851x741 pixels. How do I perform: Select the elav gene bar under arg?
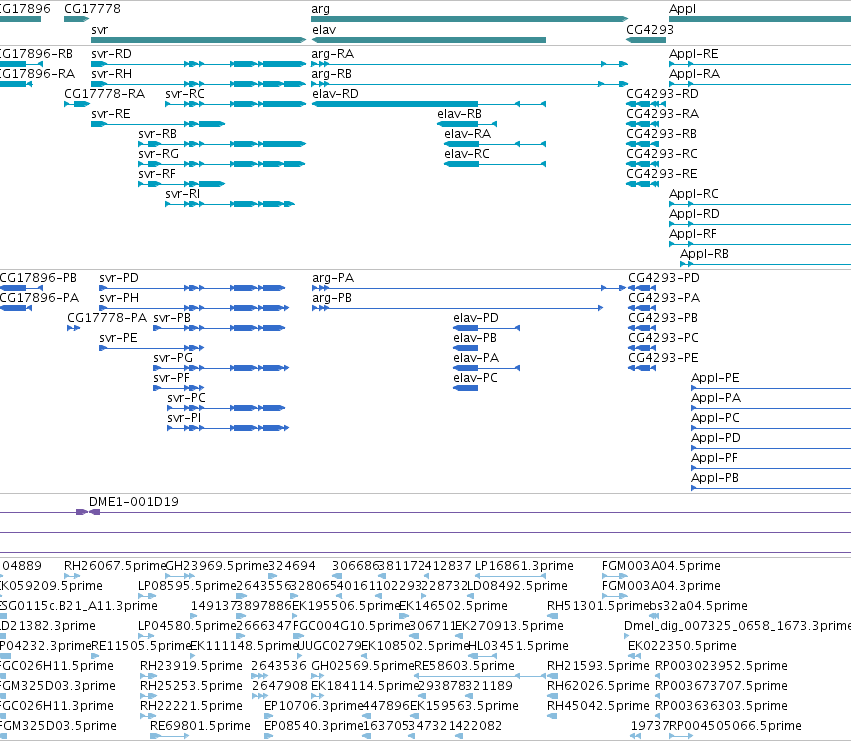pyautogui.click(x=429, y=40)
